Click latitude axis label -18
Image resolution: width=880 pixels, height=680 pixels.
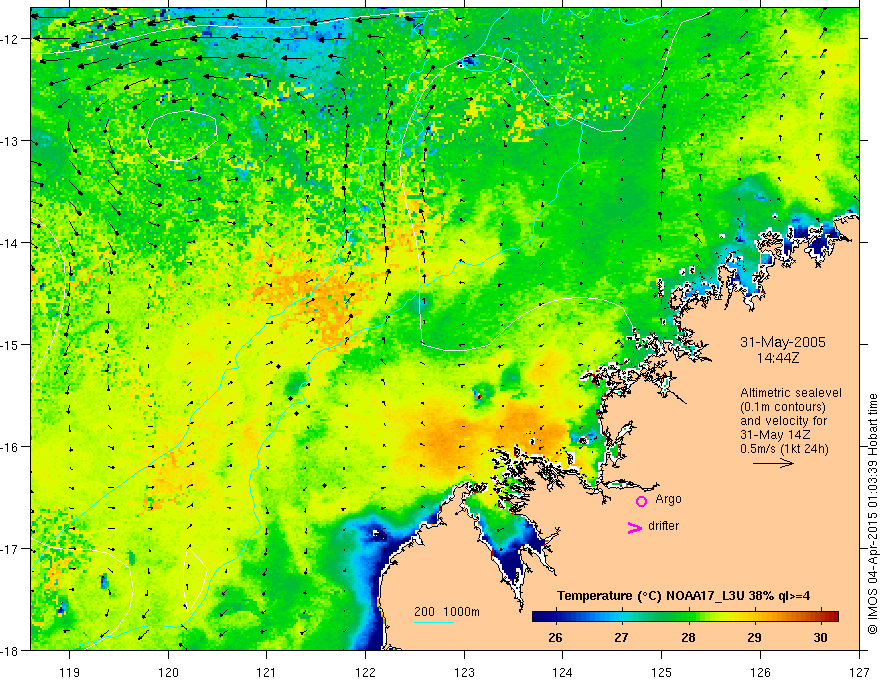pyautogui.click(x=11, y=650)
